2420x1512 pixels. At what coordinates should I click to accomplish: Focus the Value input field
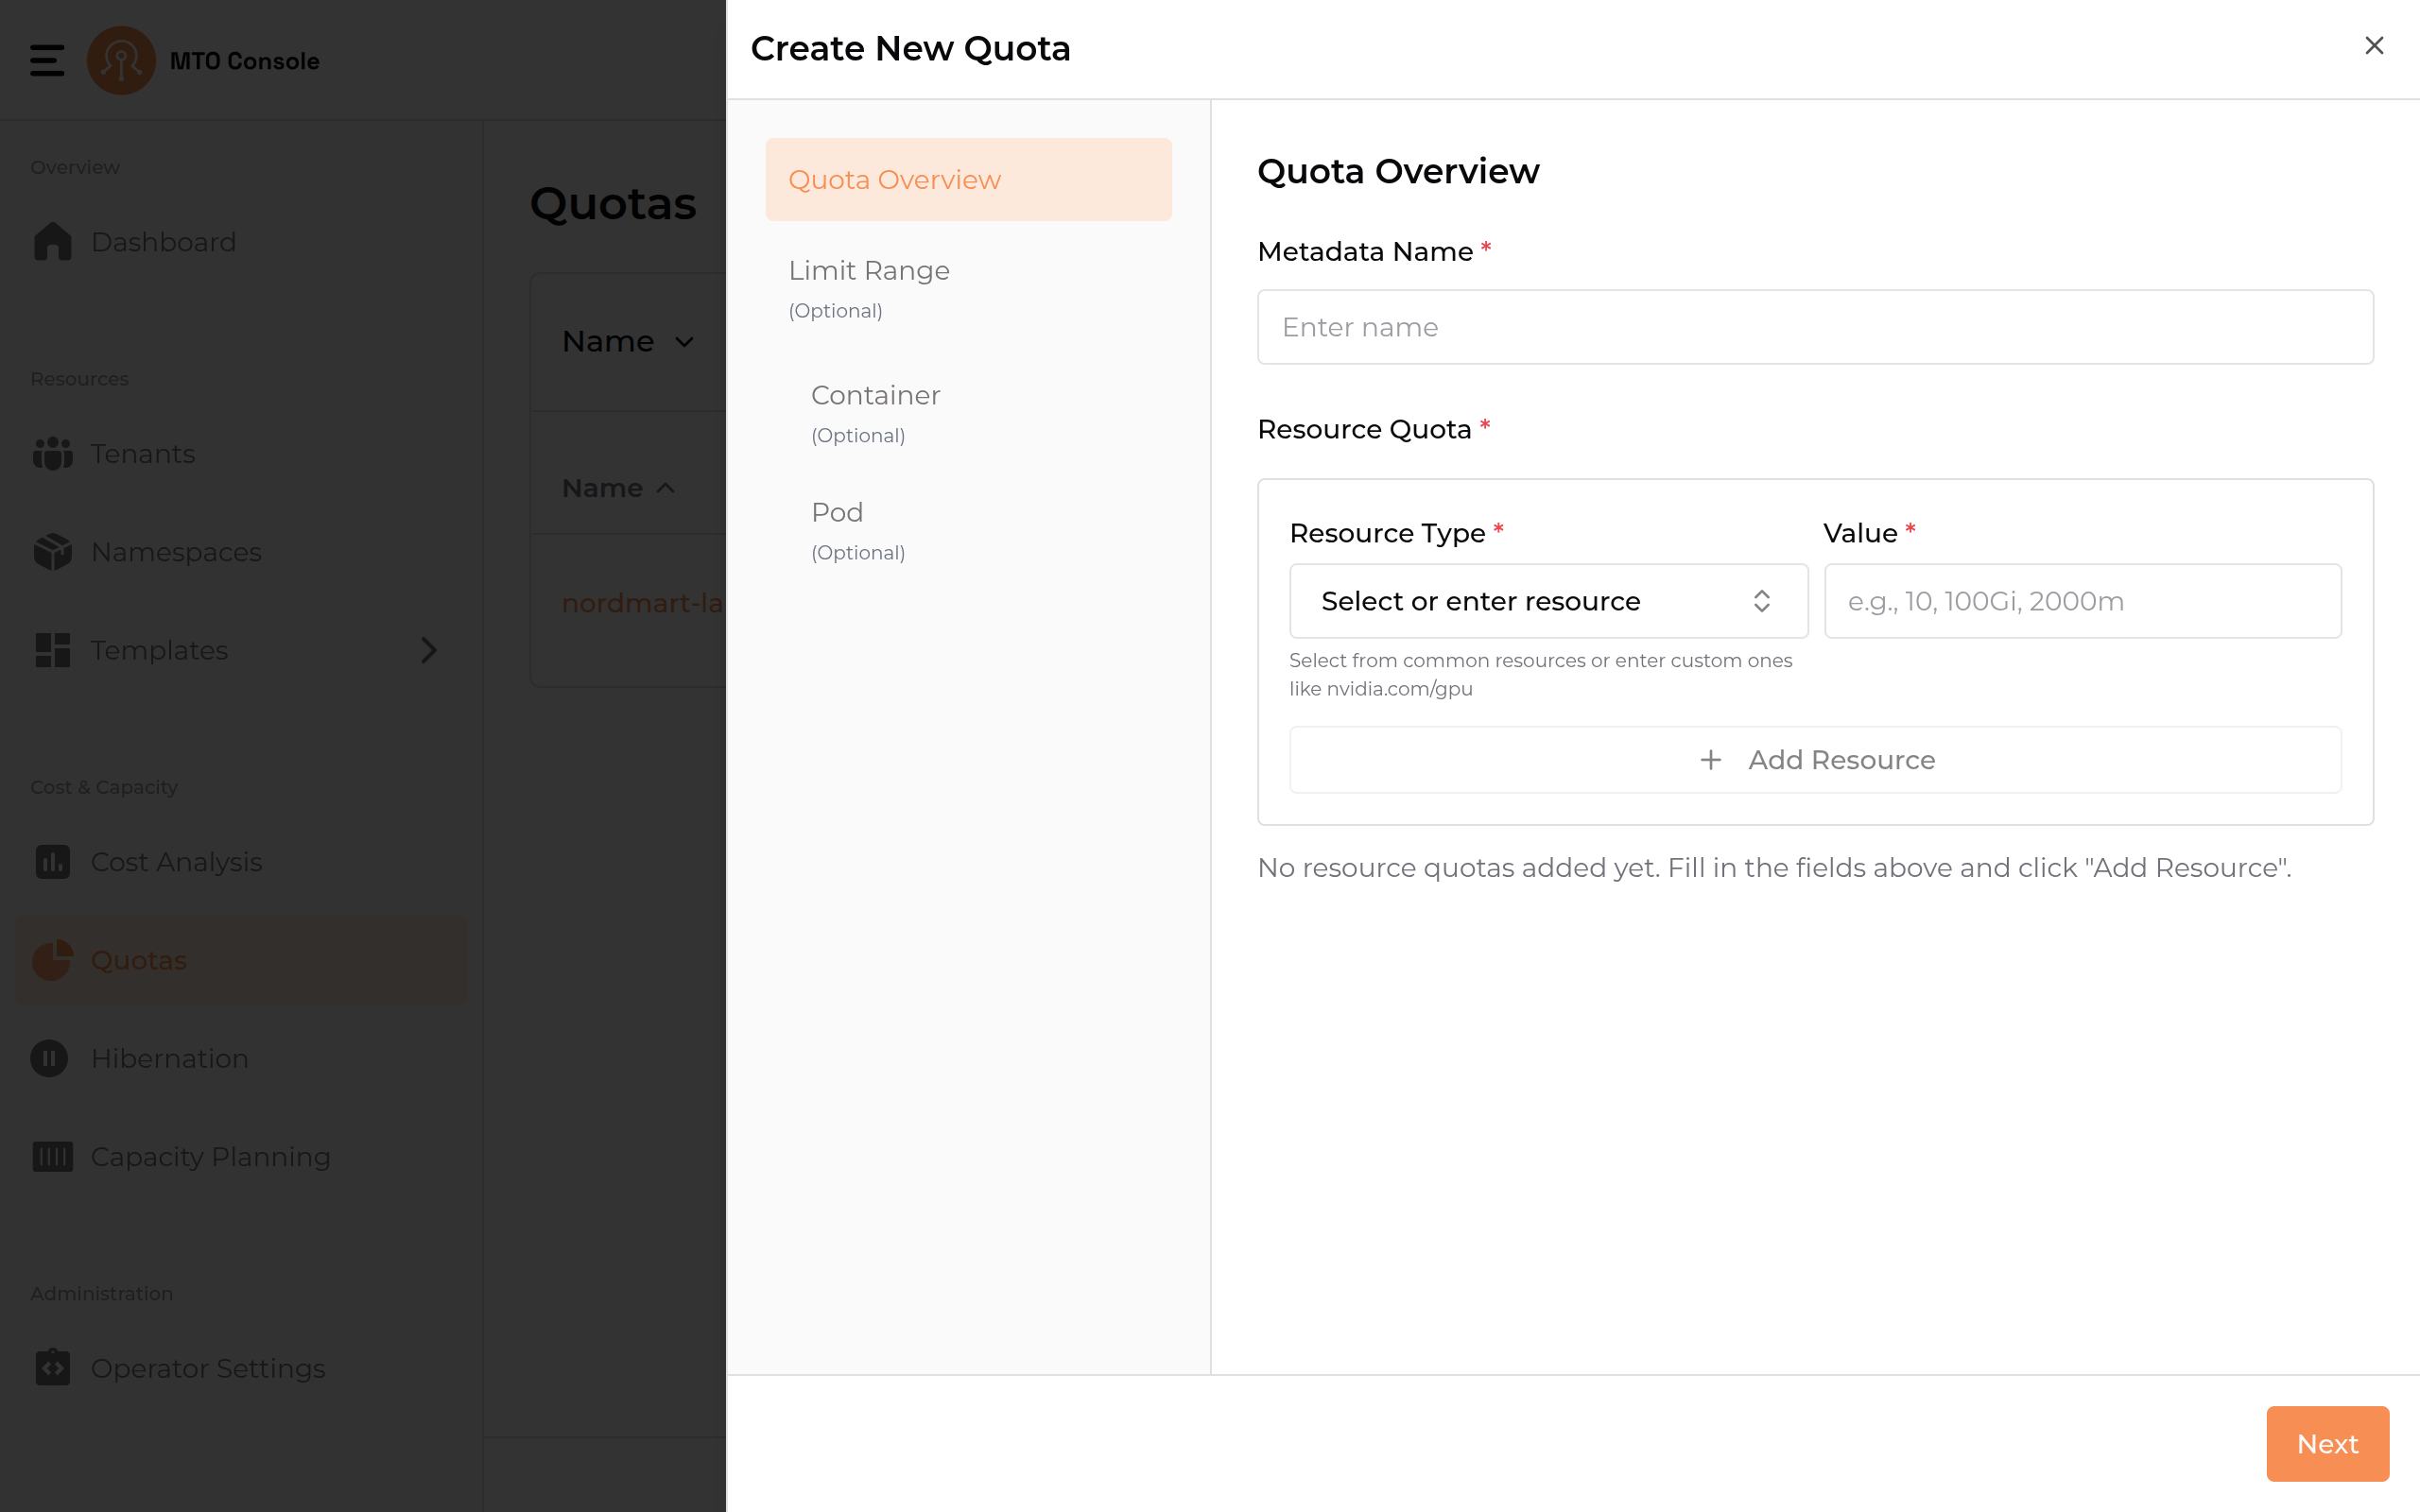2082,601
